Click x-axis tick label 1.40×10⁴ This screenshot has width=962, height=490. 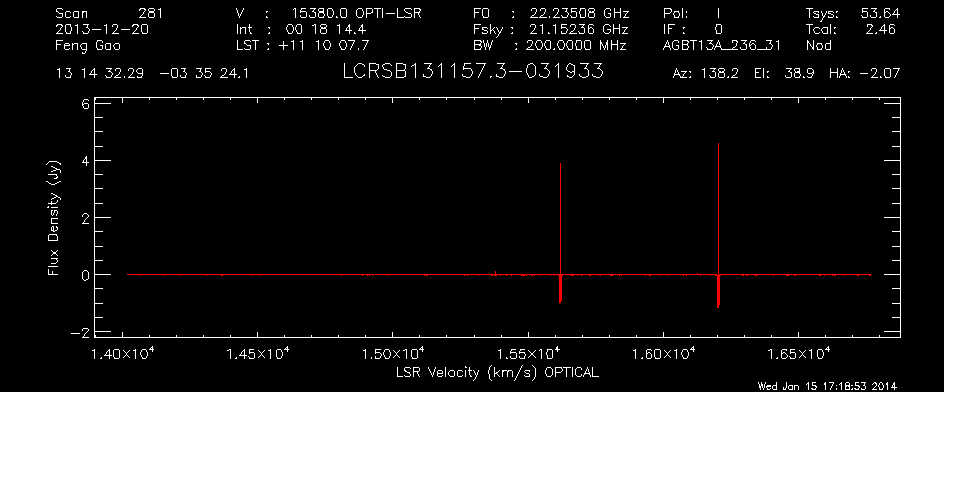point(123,354)
